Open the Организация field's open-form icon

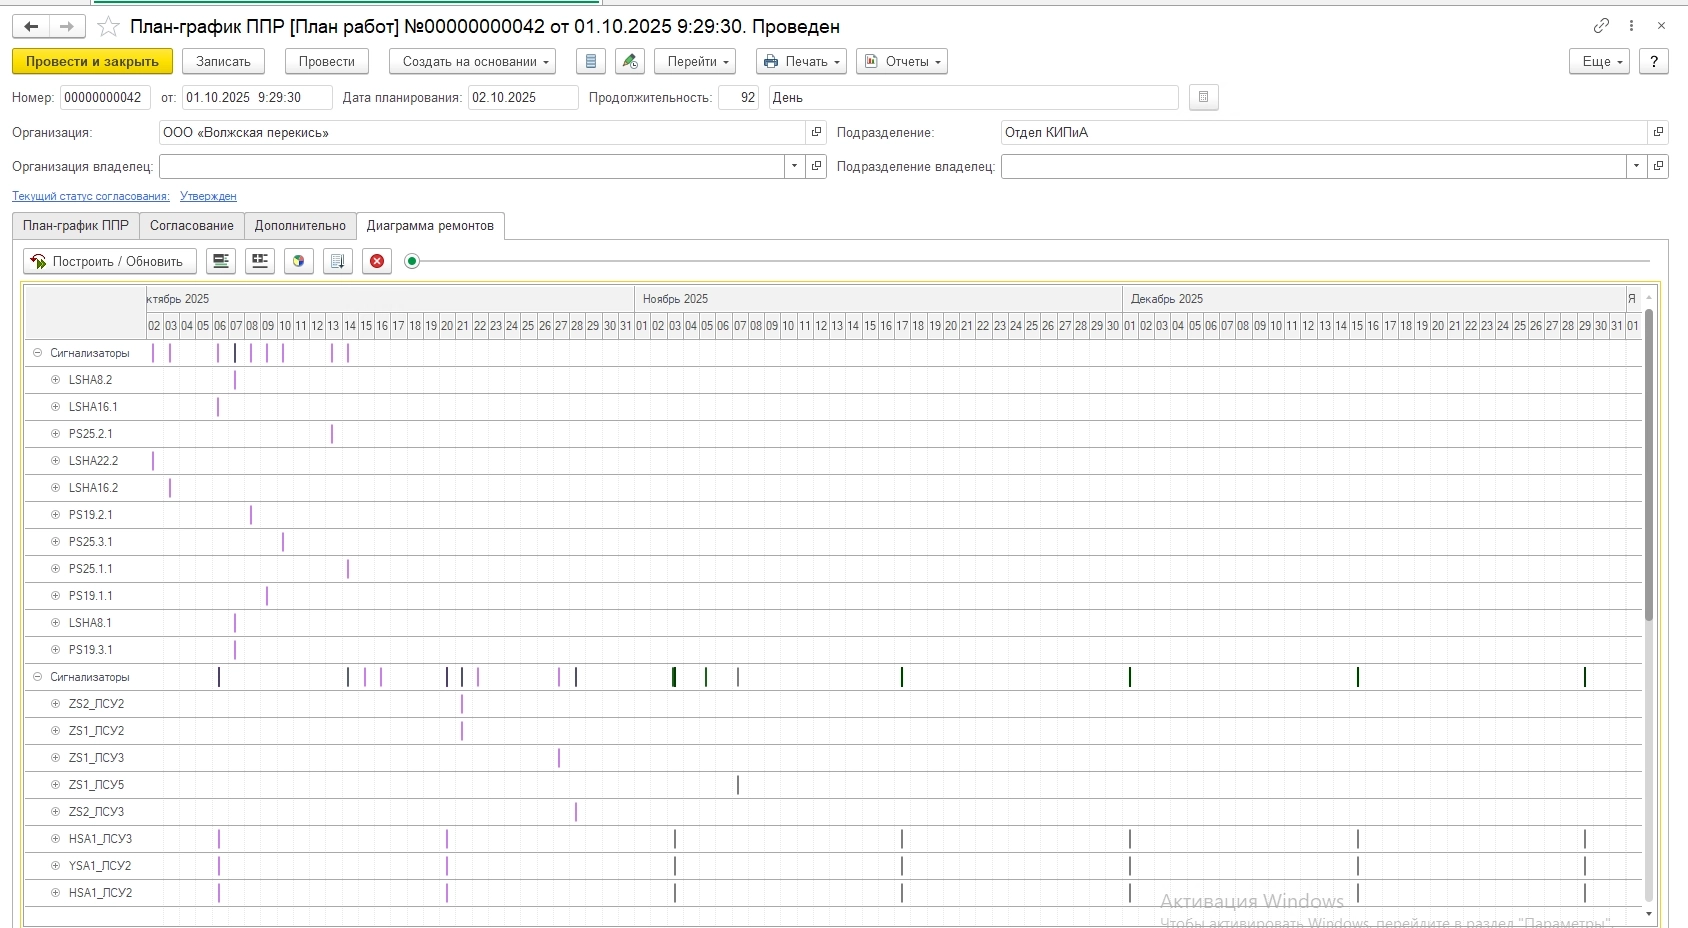coord(817,133)
